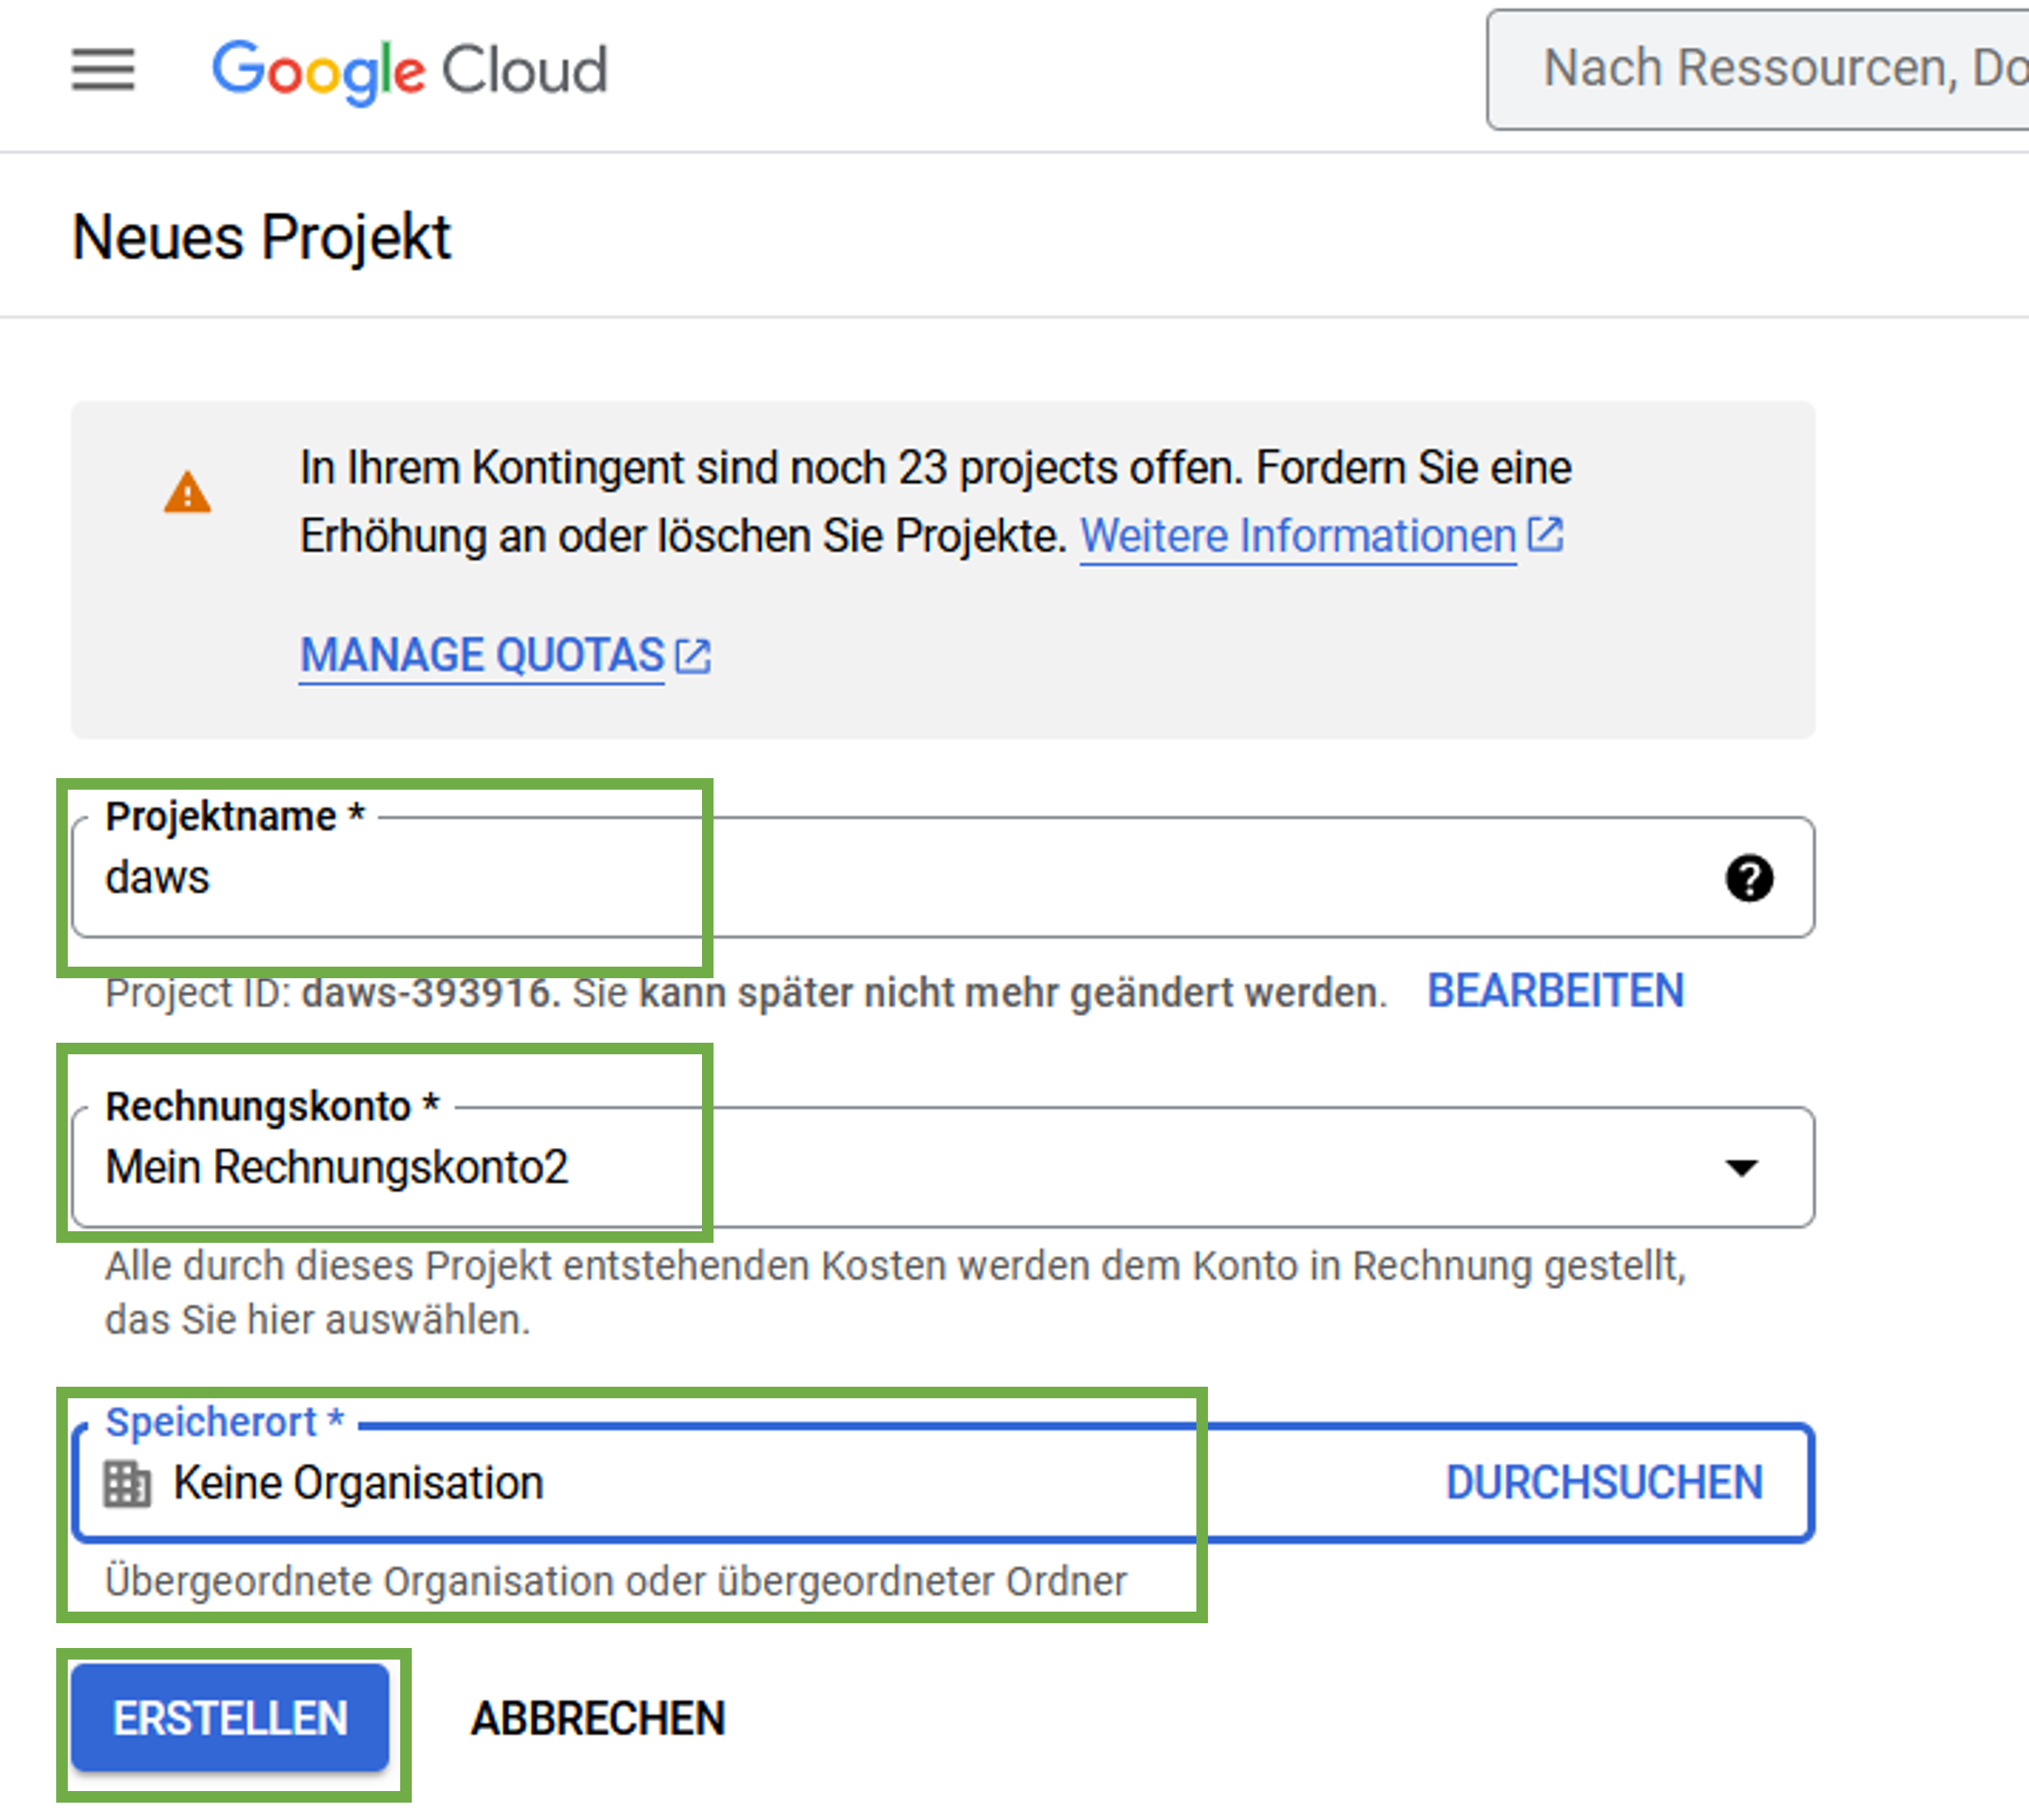2029x1820 pixels.
Task: Click BEARBEITEN to edit the project ID
Action: pyautogui.click(x=1555, y=991)
